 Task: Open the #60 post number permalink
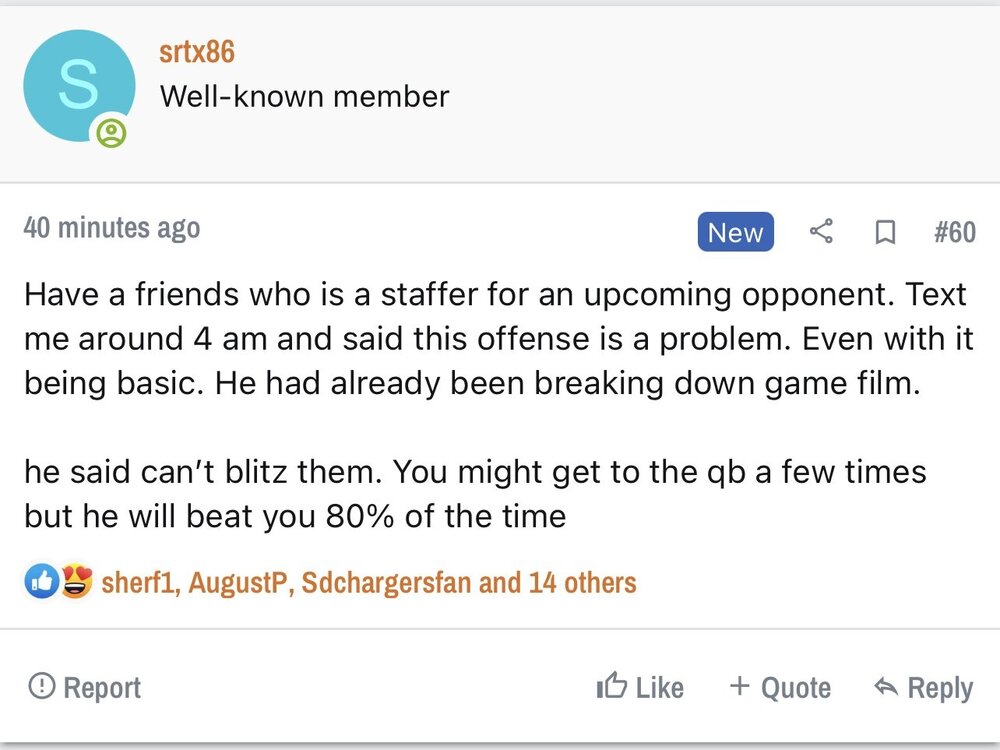[x=954, y=232]
